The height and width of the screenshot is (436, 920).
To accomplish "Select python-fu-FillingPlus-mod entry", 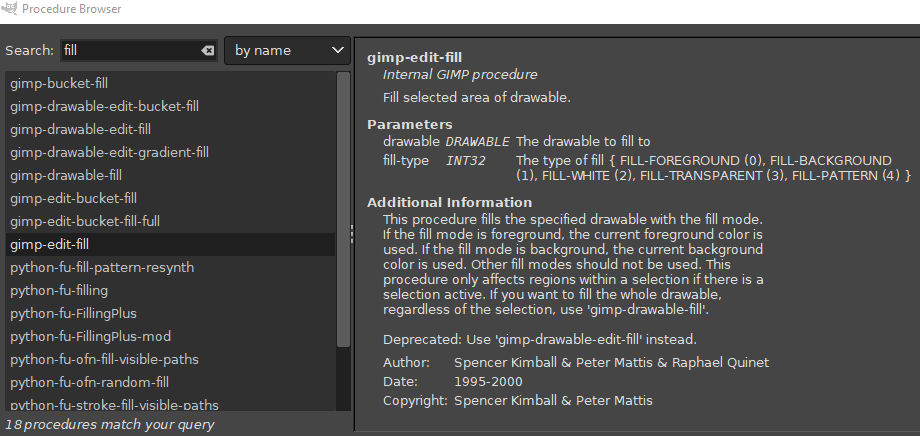I will click(x=88, y=336).
